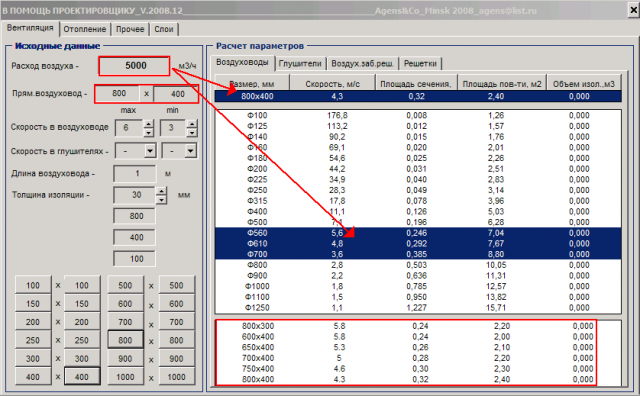Click the 150 width preset button
Viewport: 640px width, 396px height.
33,304
